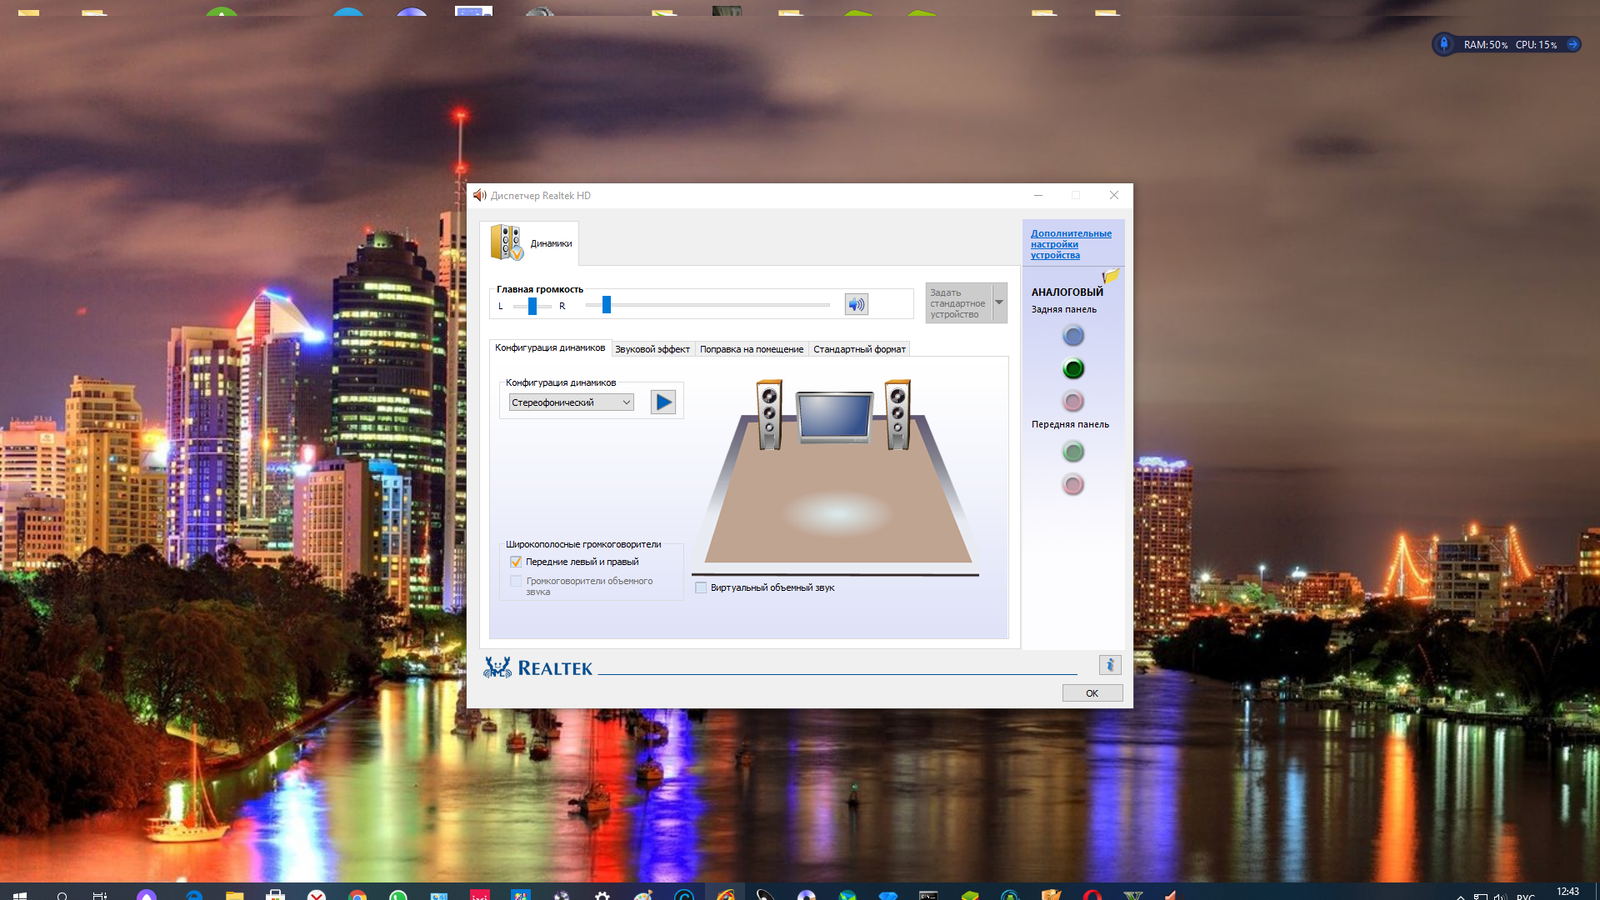The height and width of the screenshot is (900, 1600).
Task: Switch to the Стандартный формат tab
Action: pos(859,349)
